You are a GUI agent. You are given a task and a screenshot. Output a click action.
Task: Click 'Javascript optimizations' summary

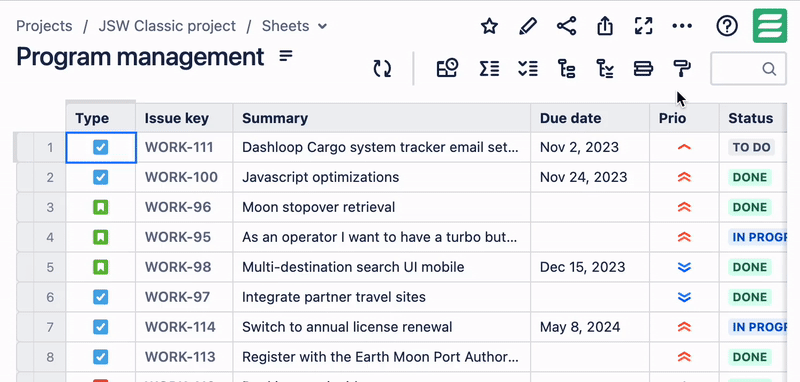pos(320,177)
